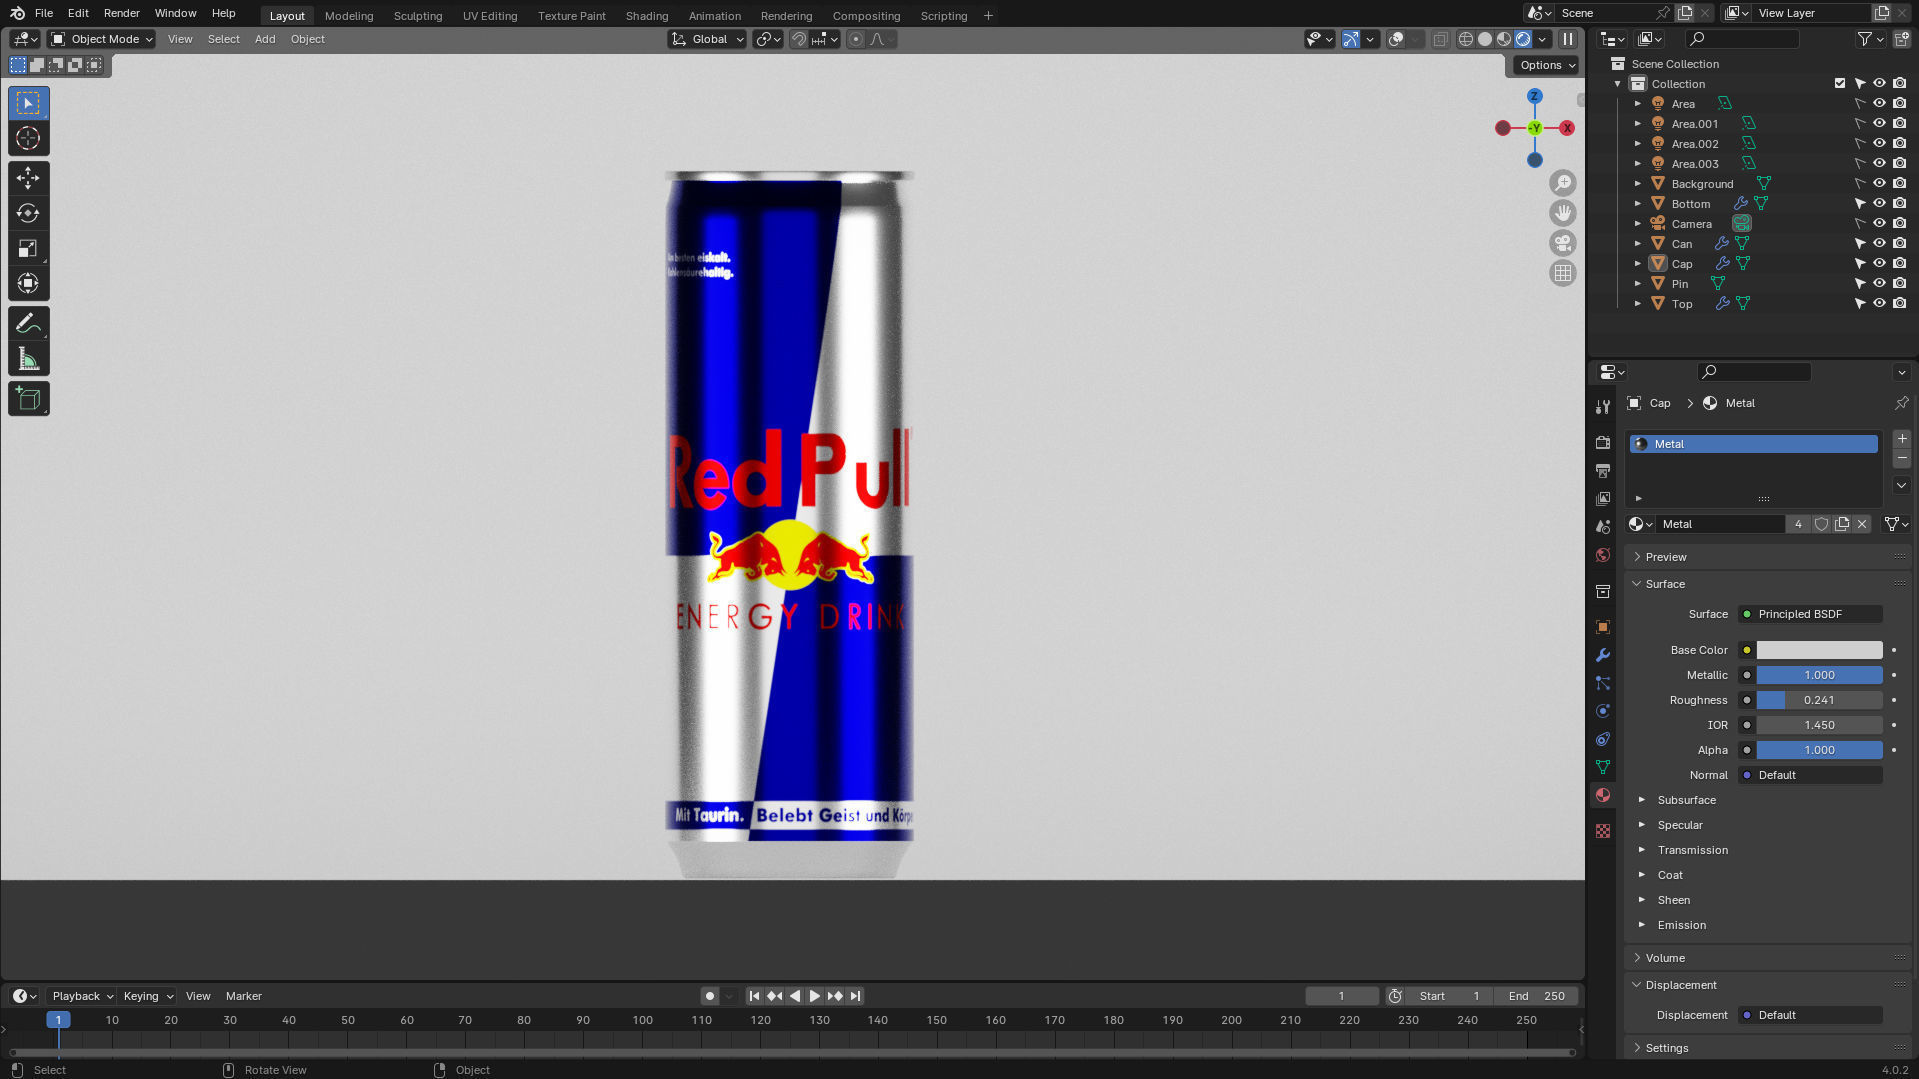The image size is (1919, 1079).
Task: Switch to solid viewport shading
Action: pos(1485,39)
